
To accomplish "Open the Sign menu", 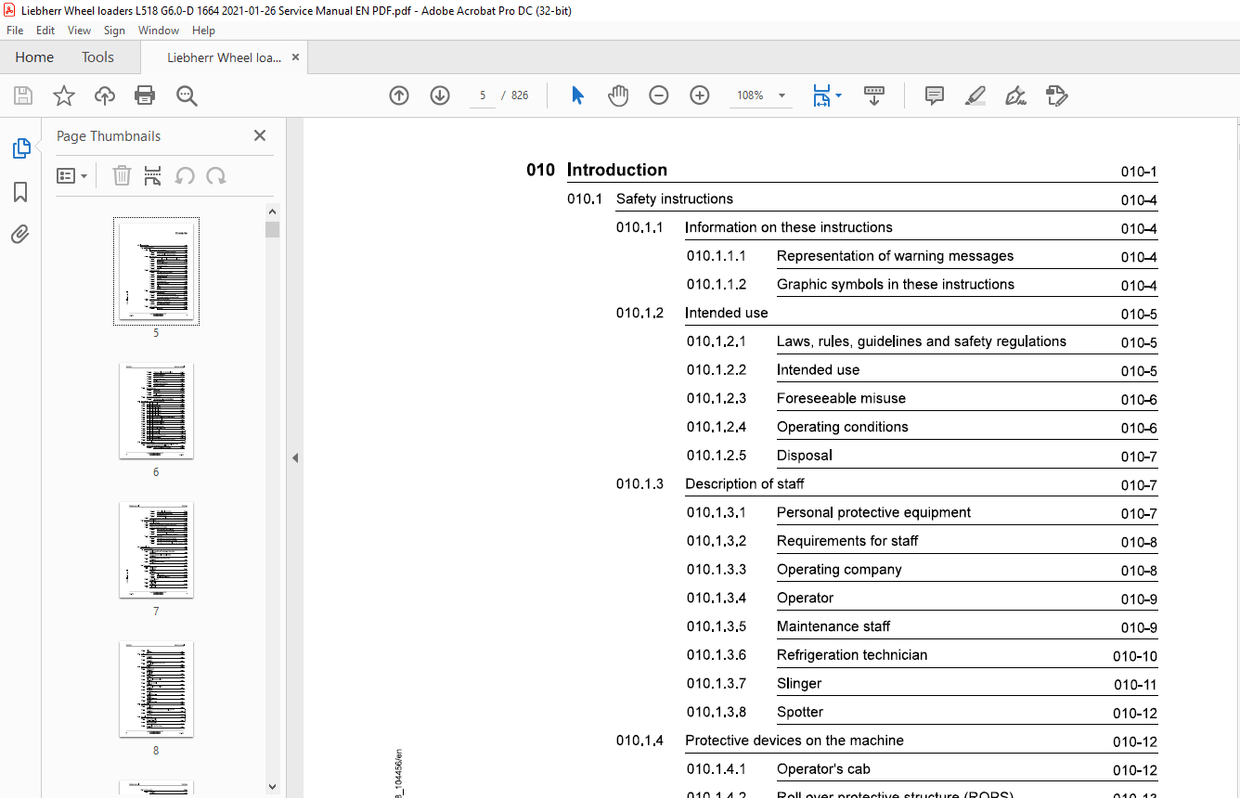I will pos(114,30).
